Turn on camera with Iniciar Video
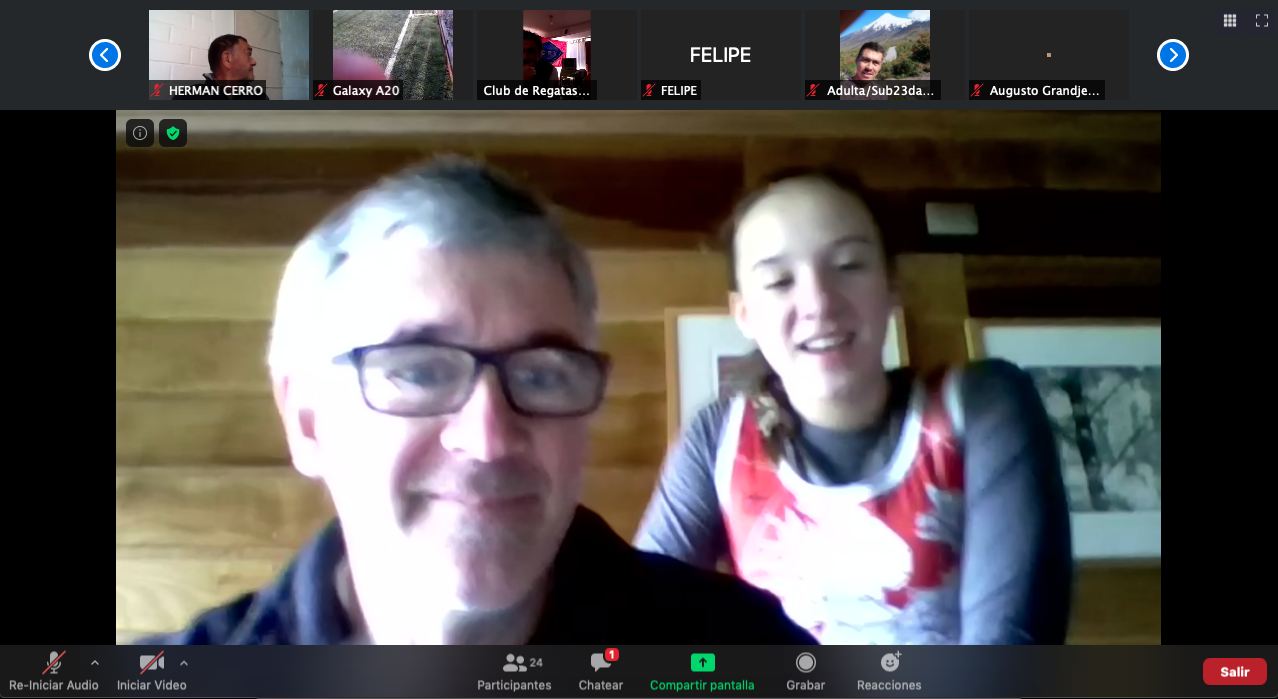This screenshot has height=699, width=1278. [151, 671]
